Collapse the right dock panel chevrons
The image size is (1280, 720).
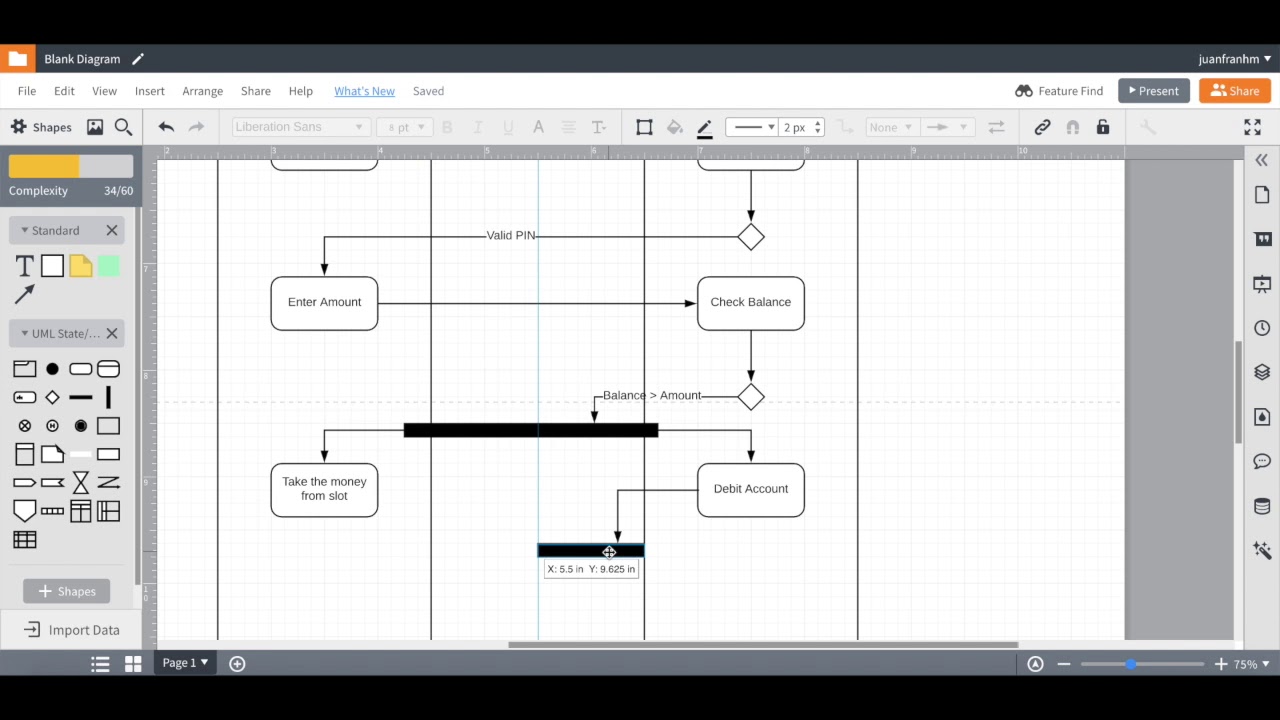[x=1262, y=160]
